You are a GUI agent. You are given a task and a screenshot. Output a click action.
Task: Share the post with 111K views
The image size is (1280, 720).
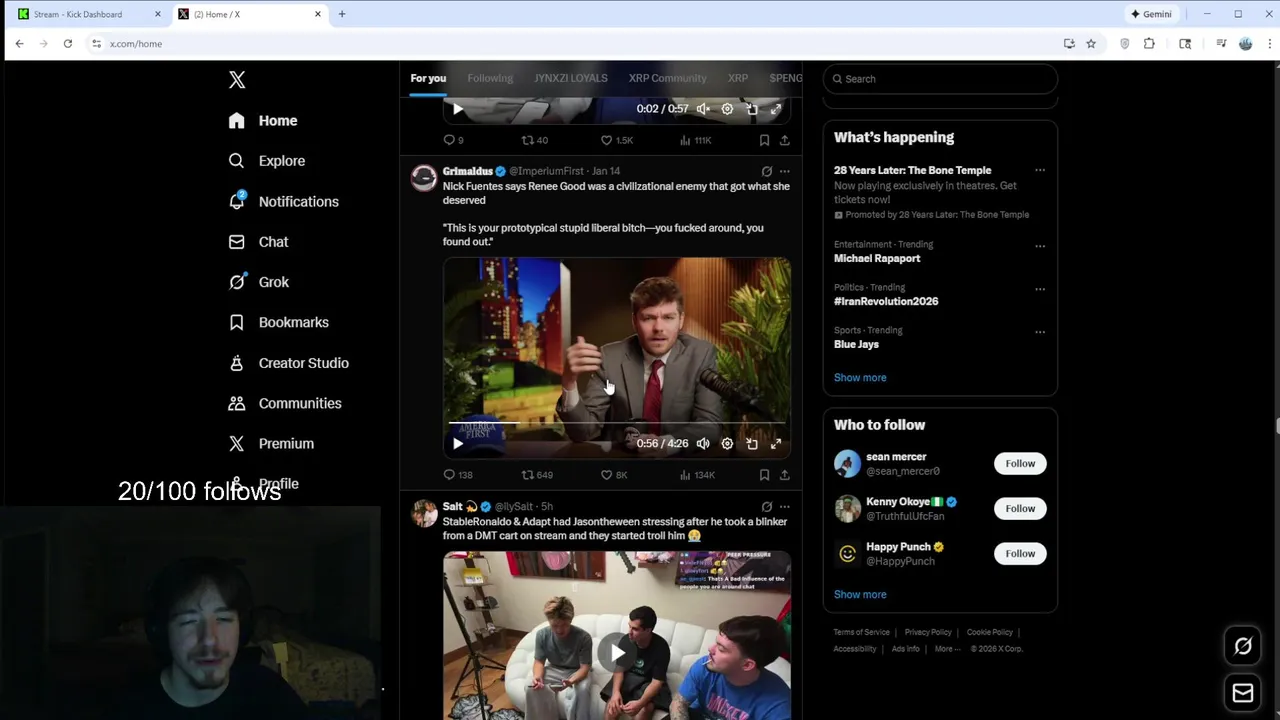pos(784,140)
